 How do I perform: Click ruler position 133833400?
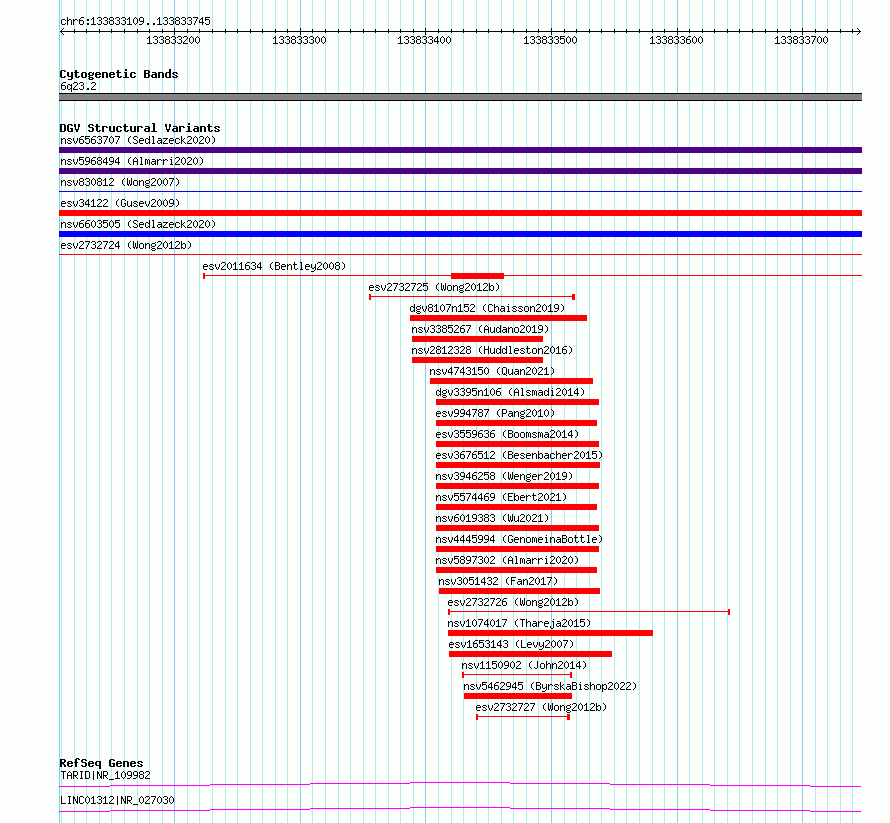(x=425, y=40)
